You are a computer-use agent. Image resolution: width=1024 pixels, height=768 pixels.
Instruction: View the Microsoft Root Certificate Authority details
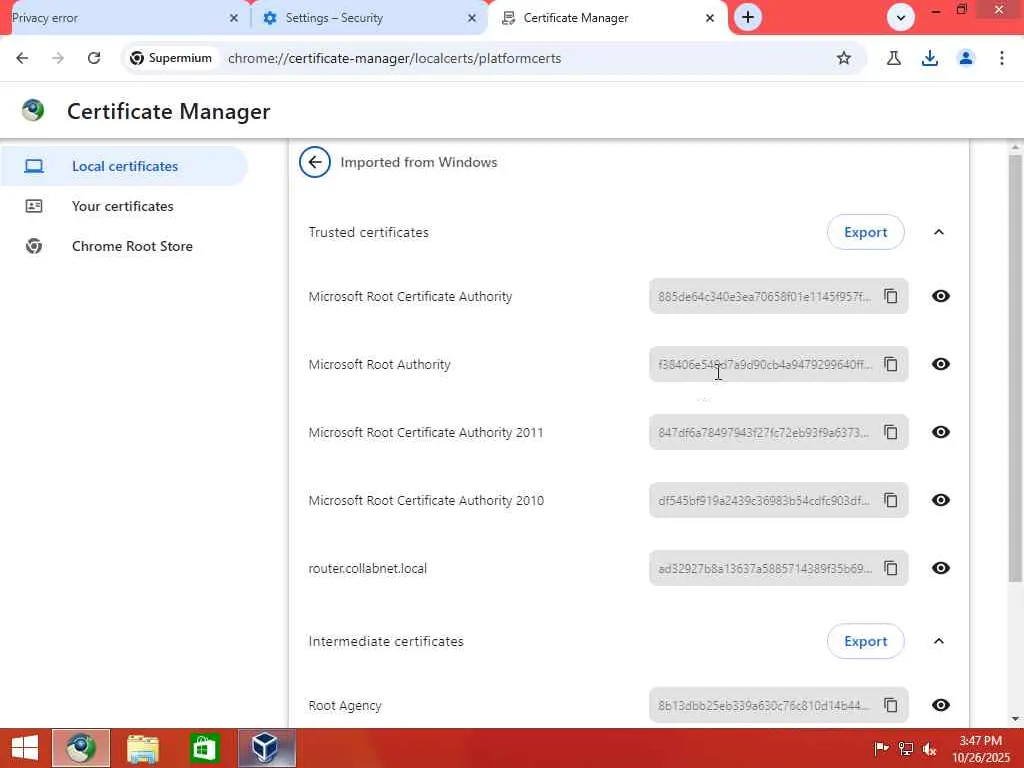(940, 296)
